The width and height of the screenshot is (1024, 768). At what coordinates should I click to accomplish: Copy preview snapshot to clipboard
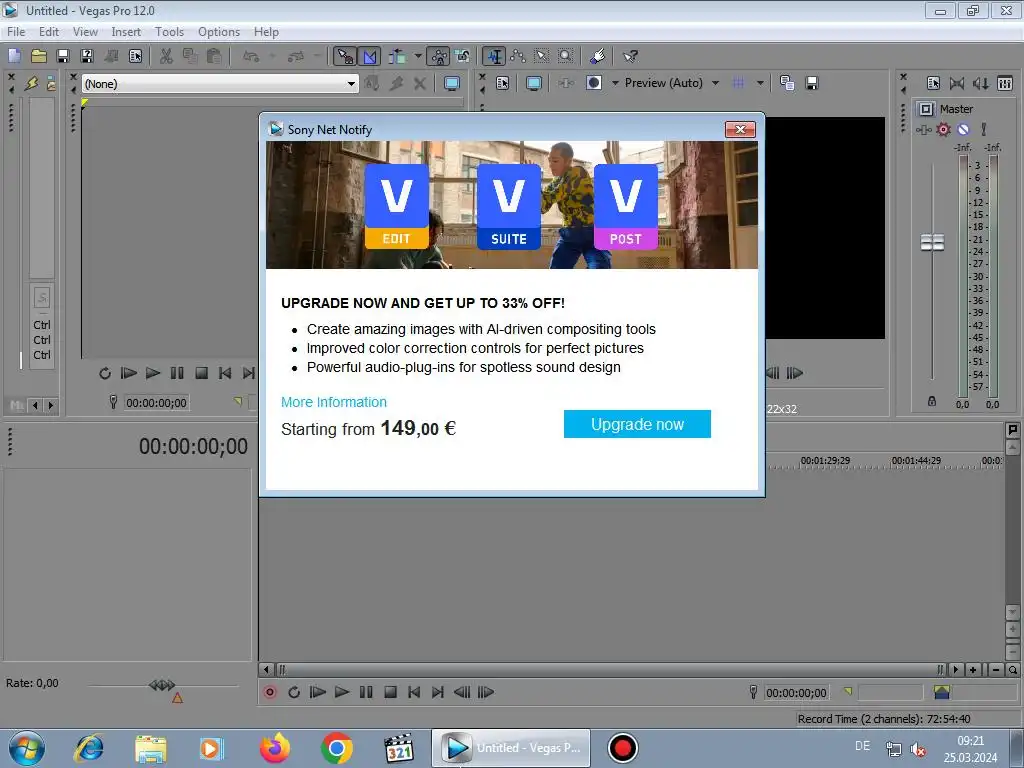[787, 83]
